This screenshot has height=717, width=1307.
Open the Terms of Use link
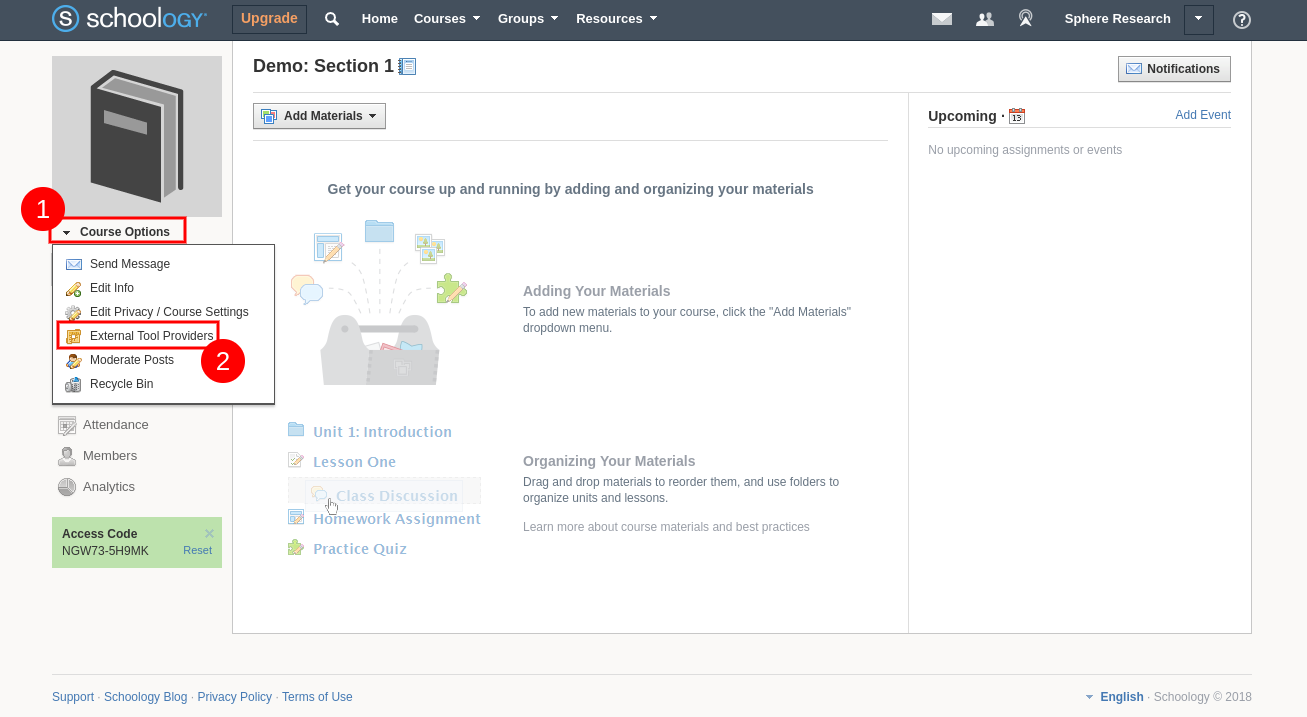pyautogui.click(x=317, y=697)
